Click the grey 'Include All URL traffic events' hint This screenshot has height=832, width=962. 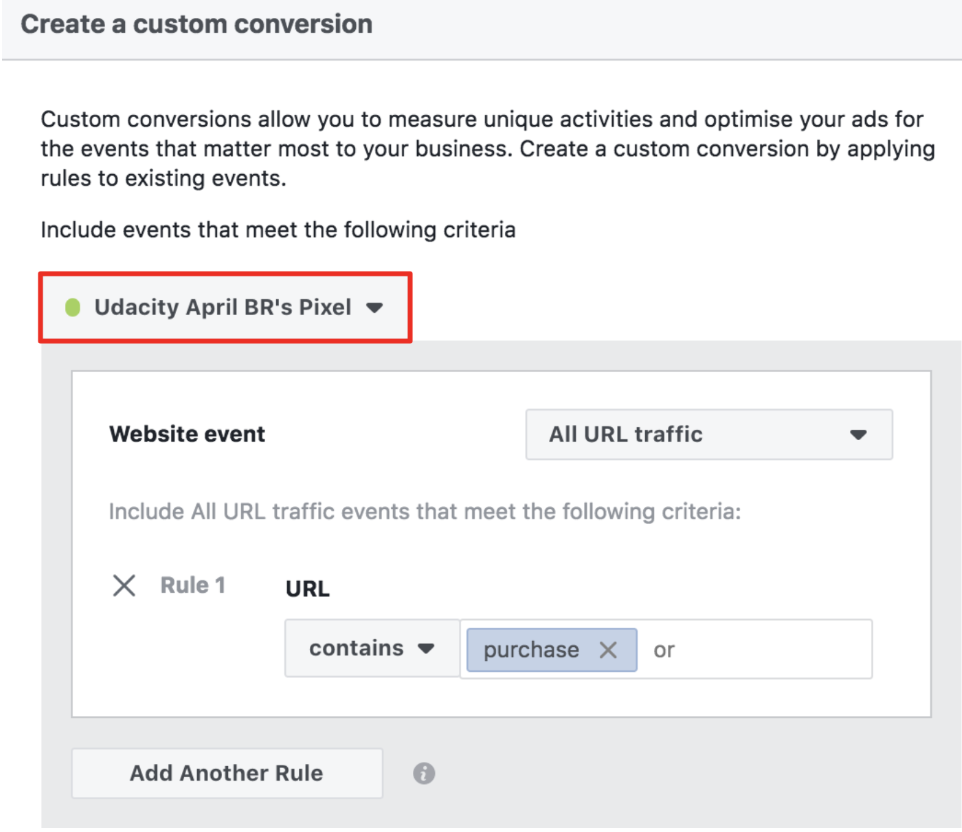pyautogui.click(x=424, y=512)
